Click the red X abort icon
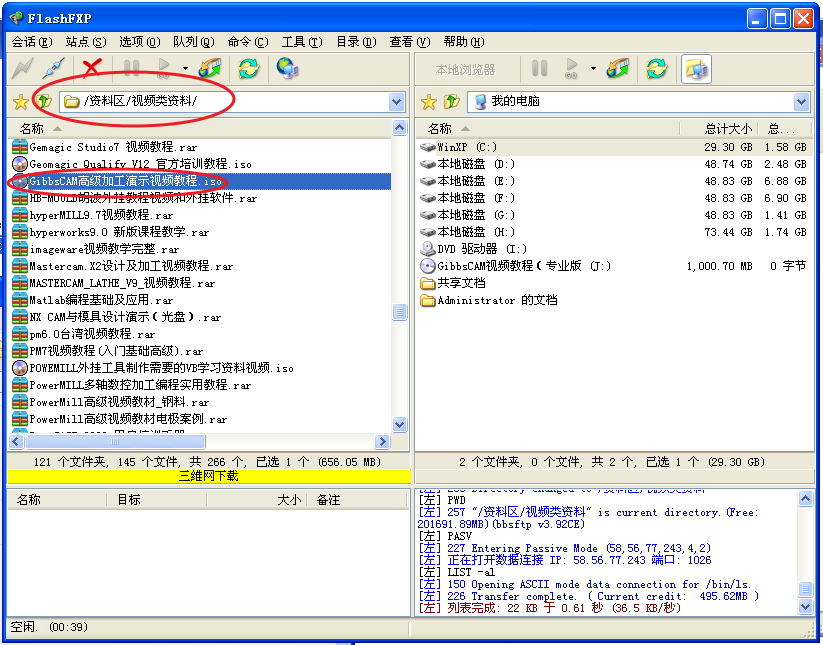The height and width of the screenshot is (645, 823). coord(92,68)
